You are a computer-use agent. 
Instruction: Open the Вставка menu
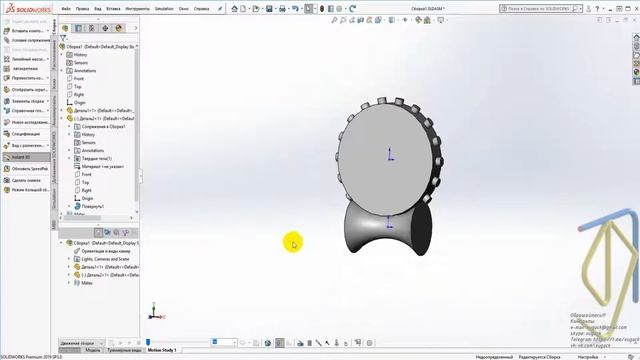(x=113, y=9)
